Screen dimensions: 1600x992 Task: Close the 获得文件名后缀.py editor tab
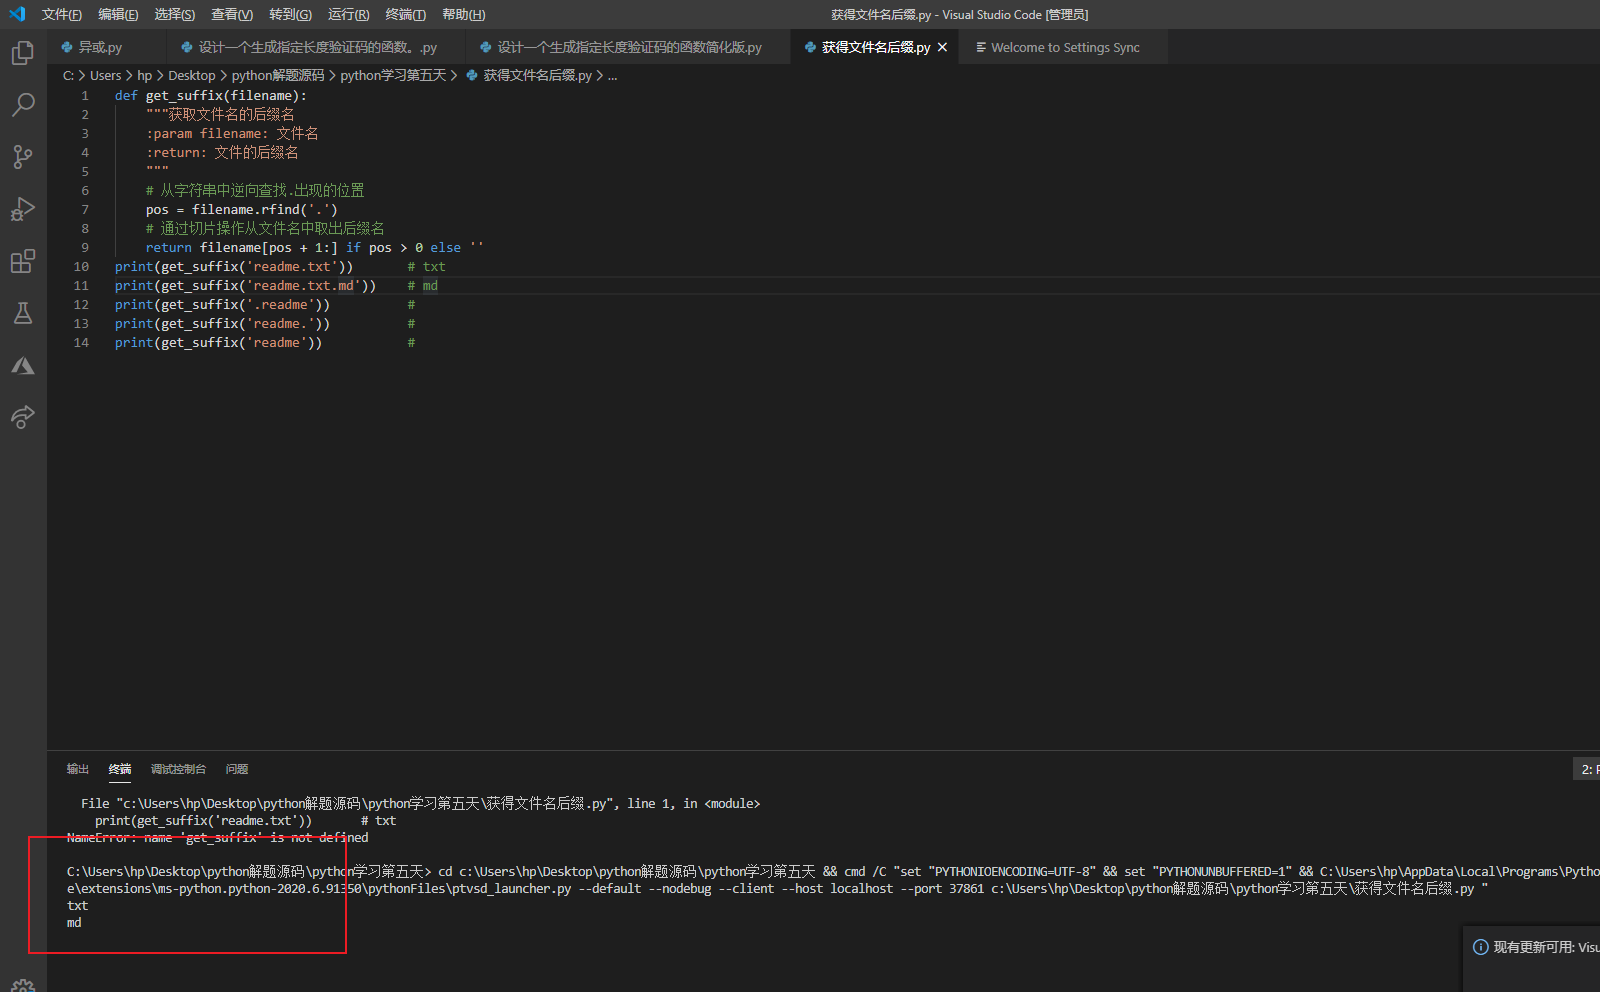point(942,47)
